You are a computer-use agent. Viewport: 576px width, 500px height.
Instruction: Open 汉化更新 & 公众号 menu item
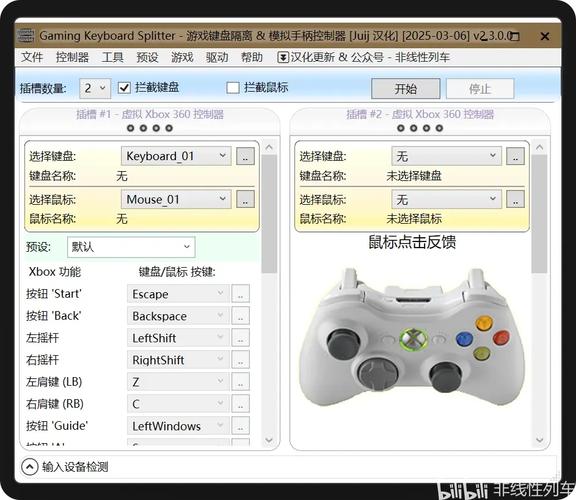pos(363,57)
